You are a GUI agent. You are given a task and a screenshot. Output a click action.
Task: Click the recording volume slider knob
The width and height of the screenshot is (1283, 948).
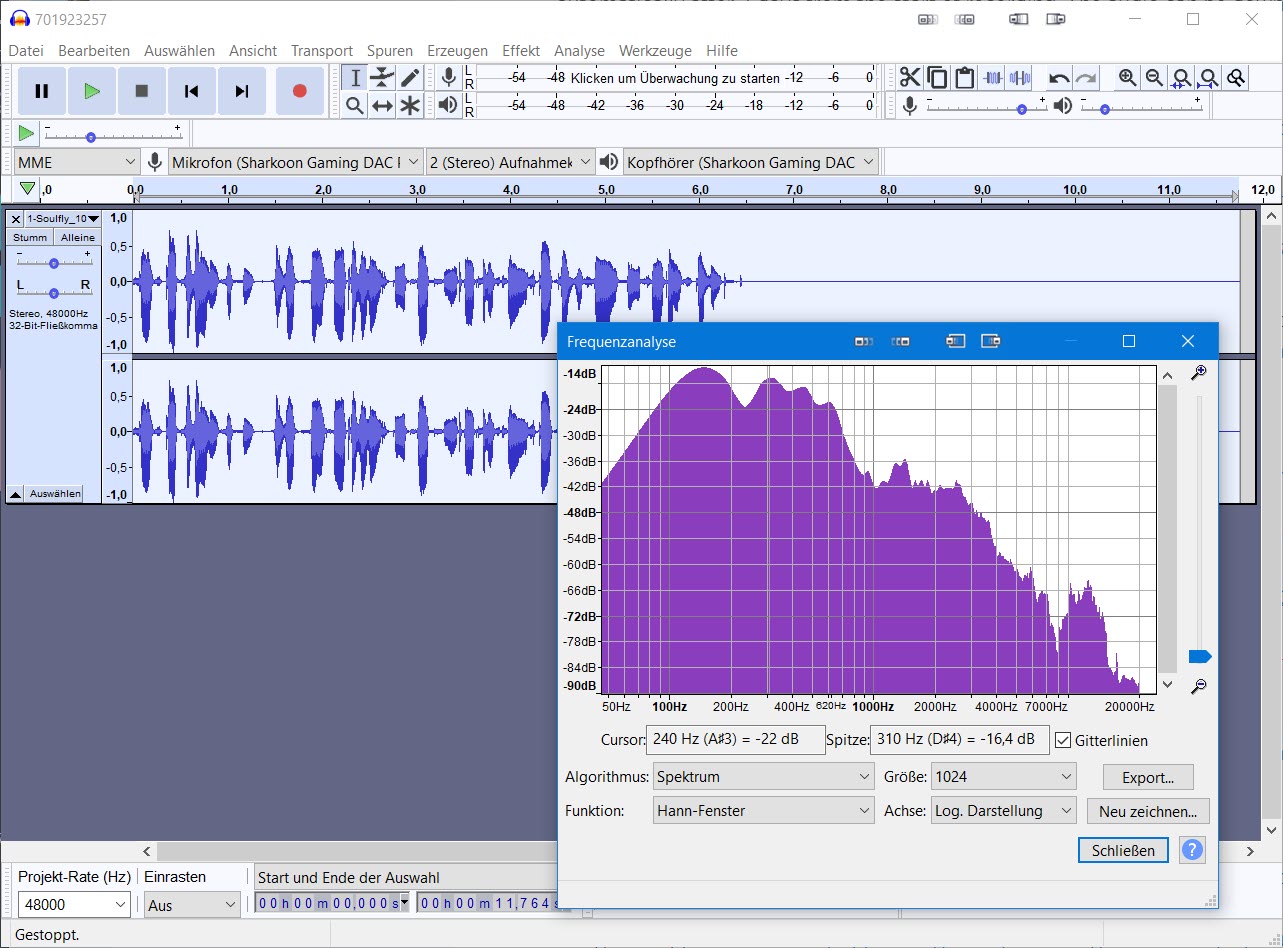pyautogui.click(x=1021, y=109)
